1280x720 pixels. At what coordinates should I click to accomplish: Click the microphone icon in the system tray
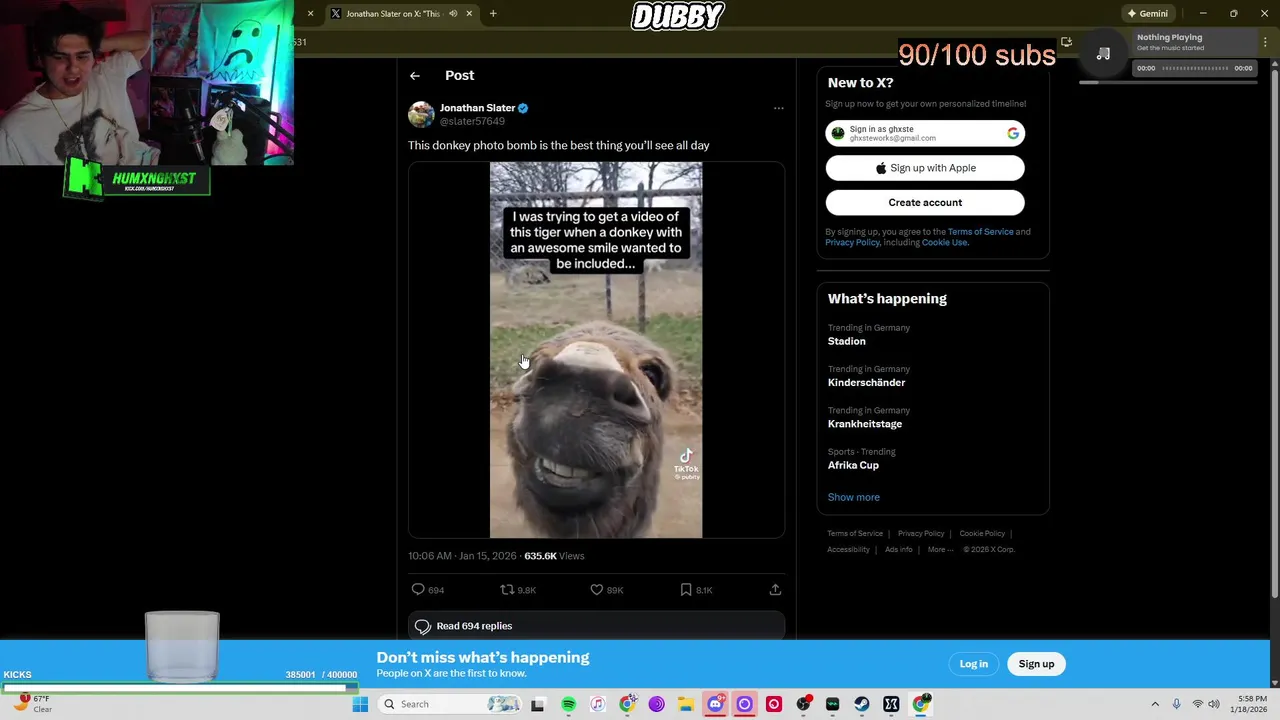[x=1176, y=704]
